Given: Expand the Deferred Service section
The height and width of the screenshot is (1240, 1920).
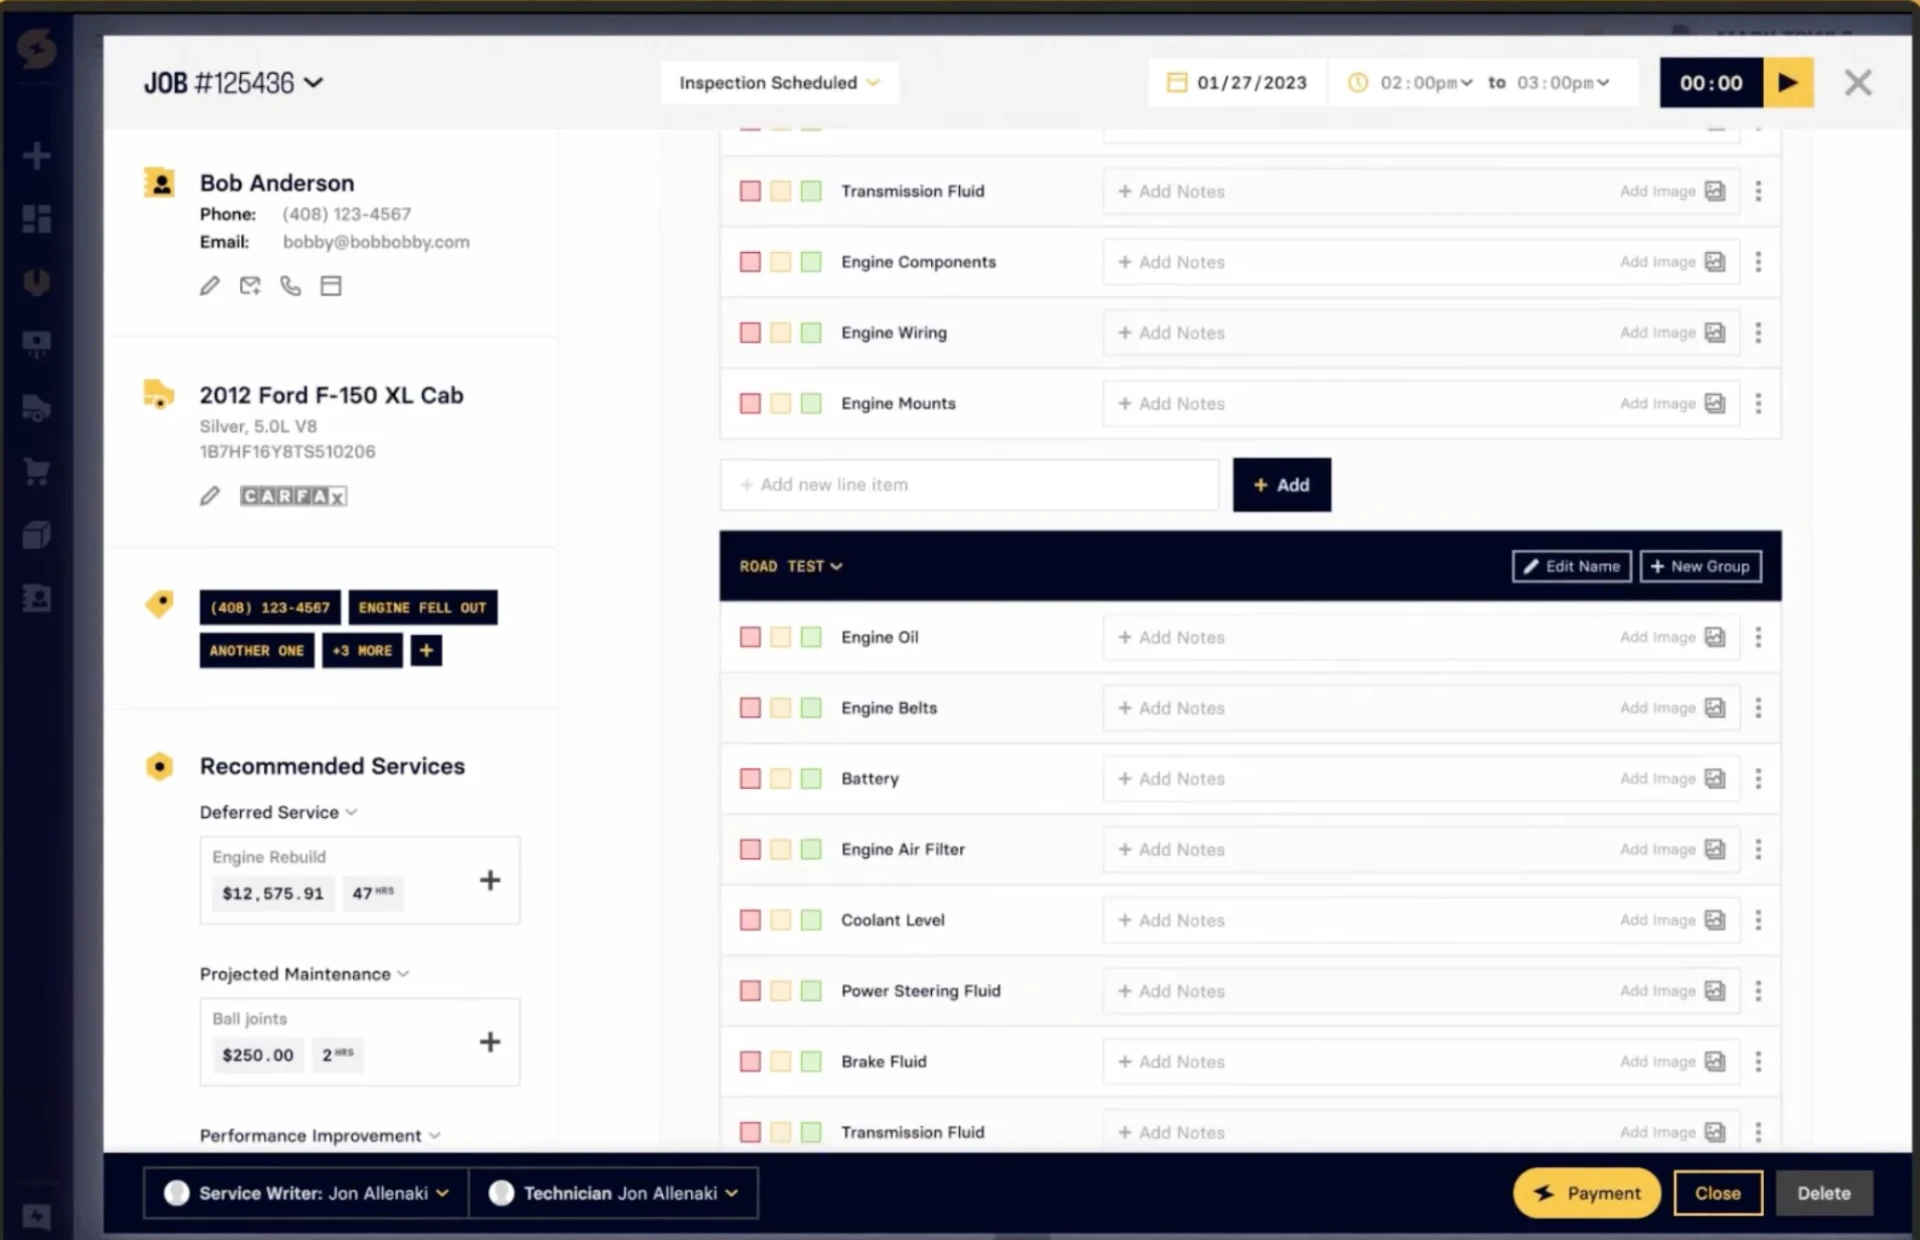Looking at the screenshot, I should (278, 813).
